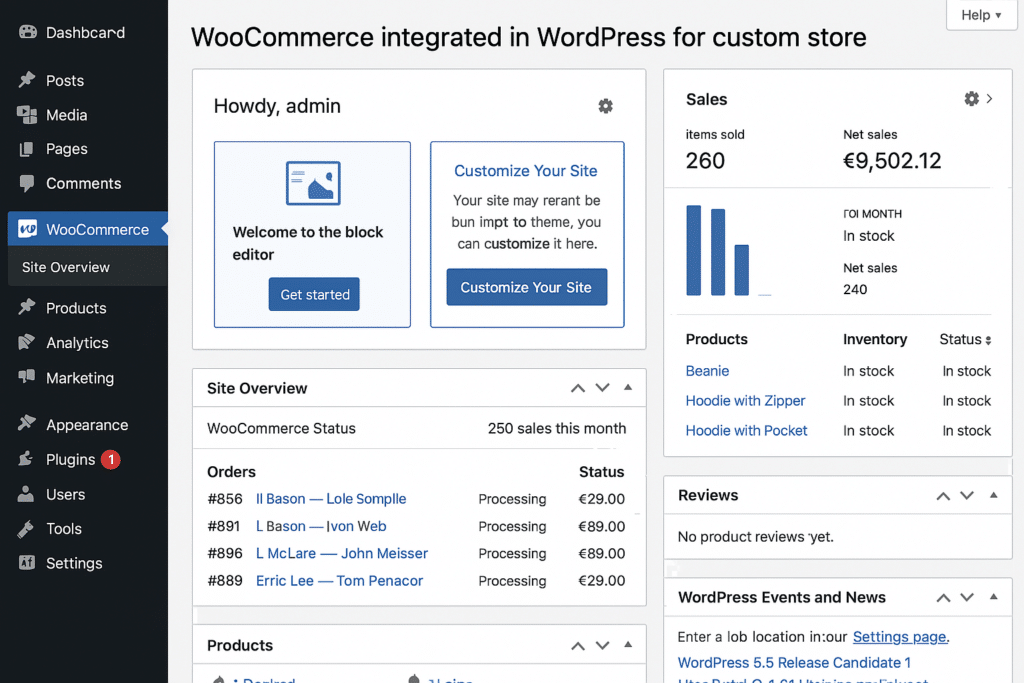This screenshot has width=1024, height=683.
Task: Click the Sales bar chart
Action: click(x=728, y=251)
